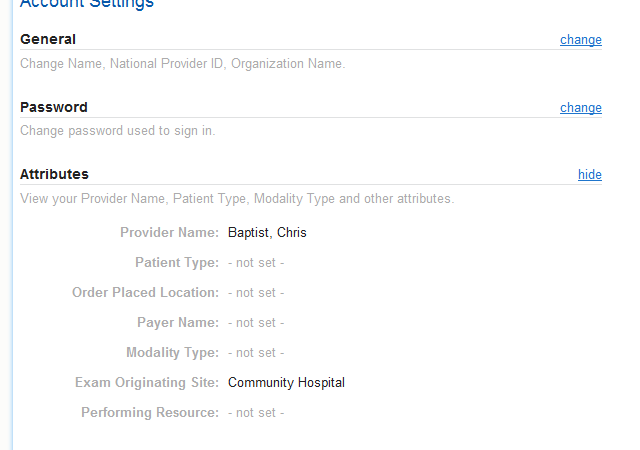Click the Patient Type label
This screenshot has width=640, height=450.
pyautogui.click(x=177, y=263)
